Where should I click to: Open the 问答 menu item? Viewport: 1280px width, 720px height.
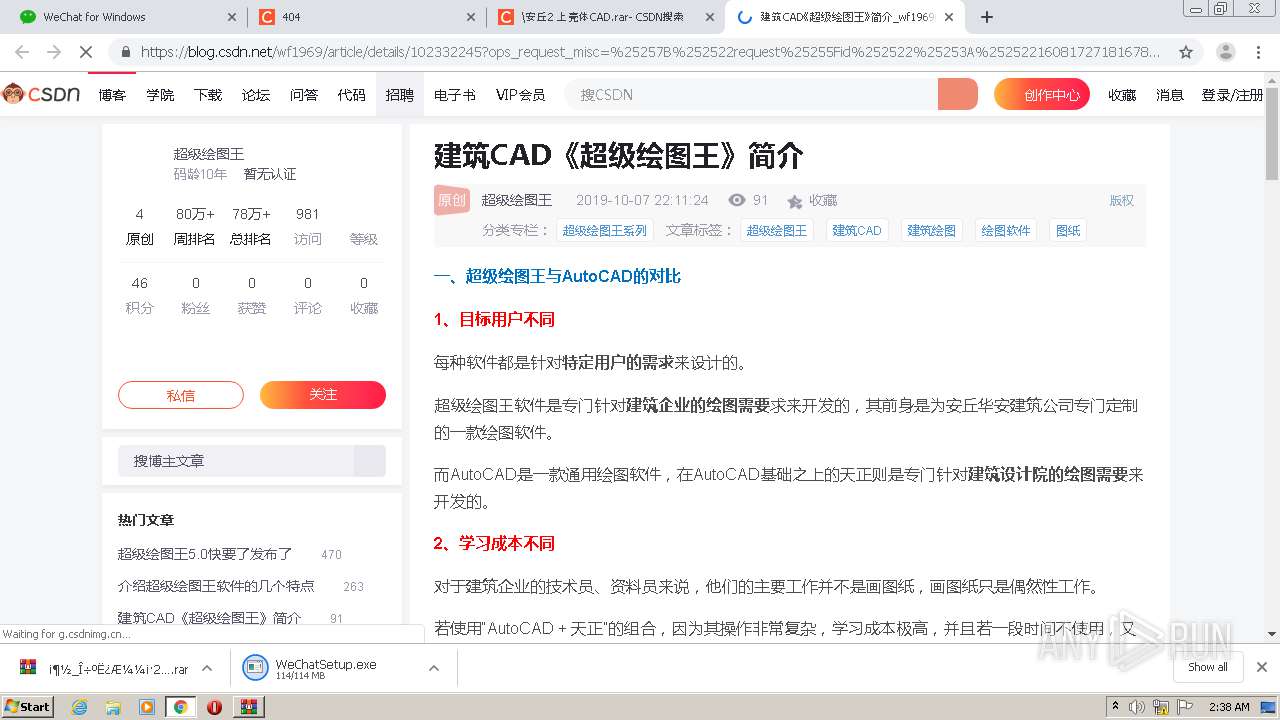tap(304, 95)
